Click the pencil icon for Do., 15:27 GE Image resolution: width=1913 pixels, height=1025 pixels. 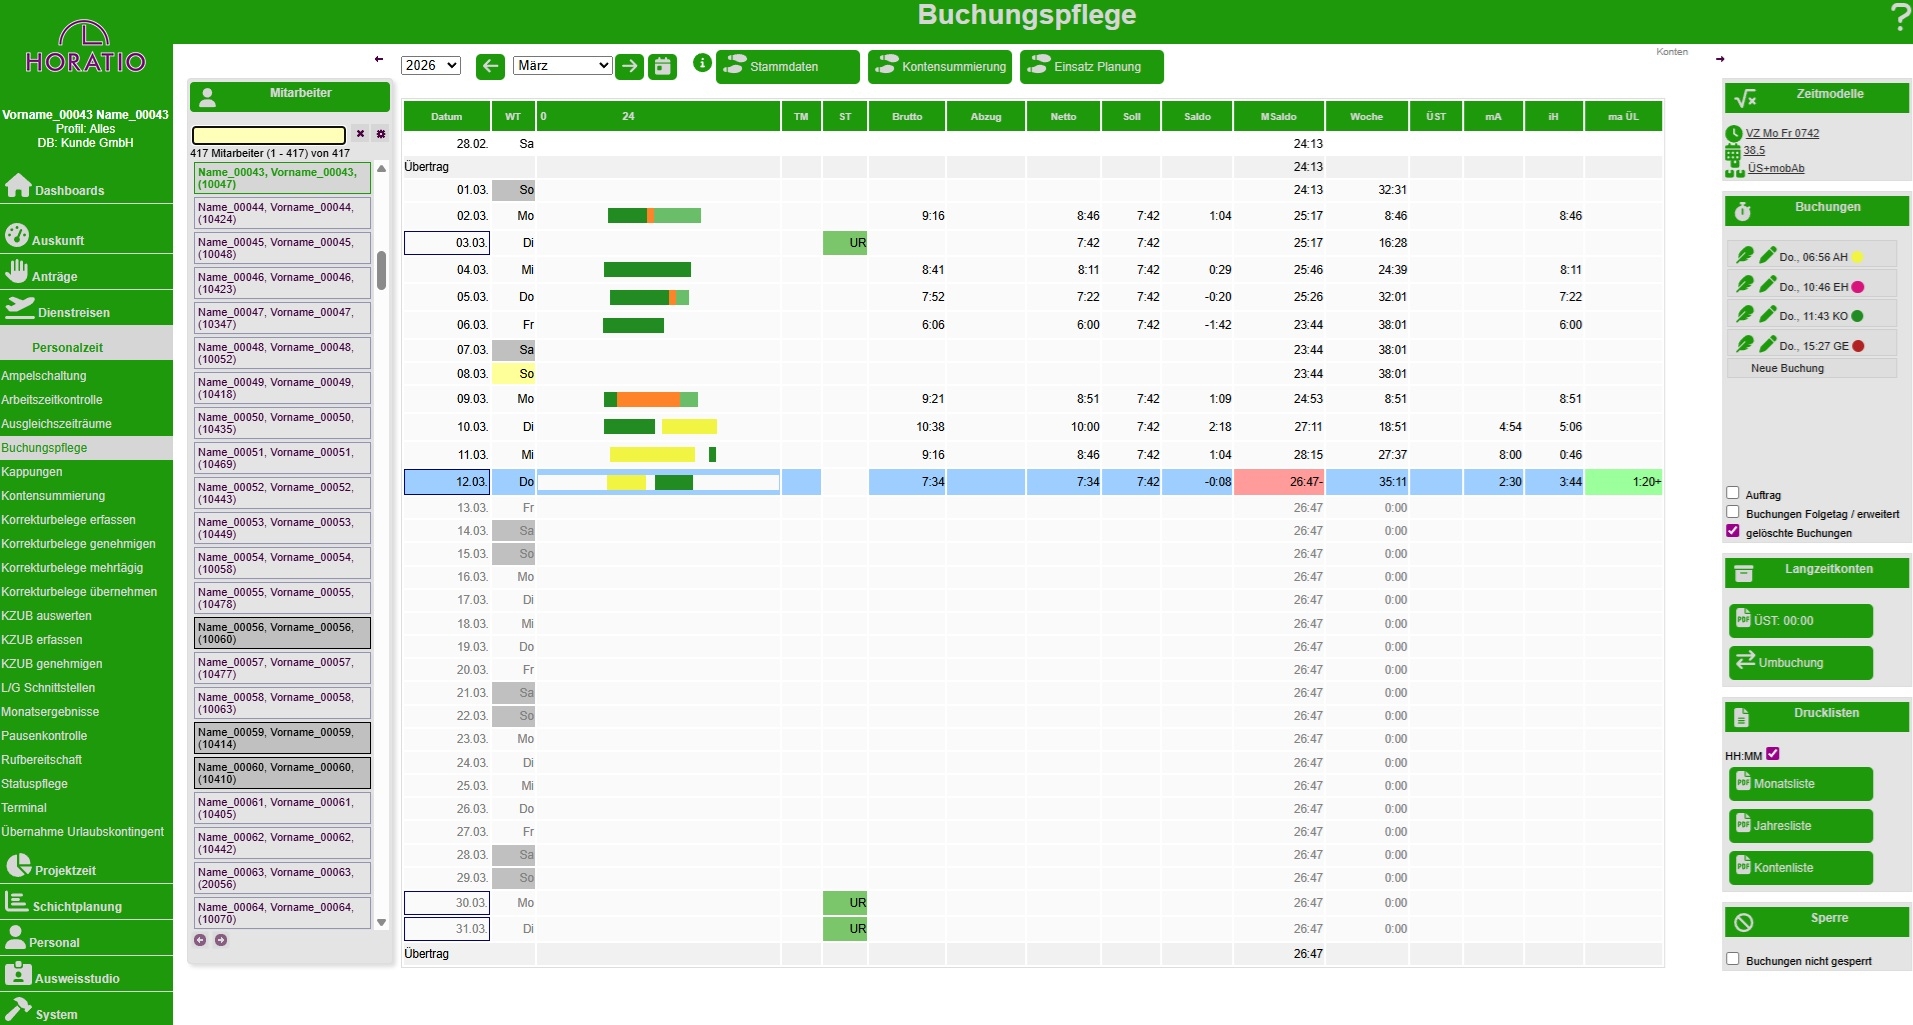(1768, 344)
